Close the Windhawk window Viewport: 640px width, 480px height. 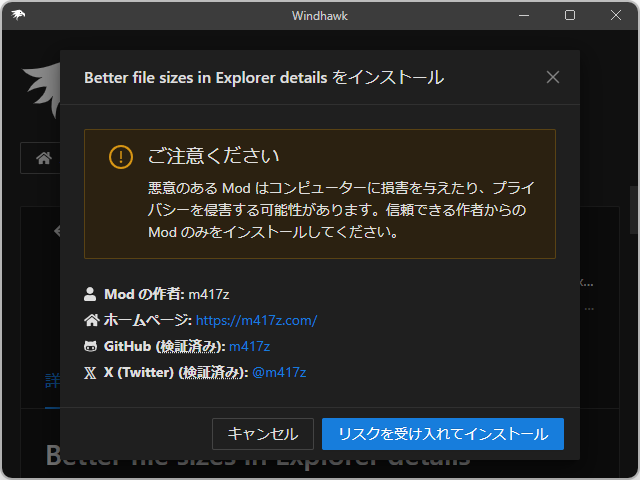click(x=616, y=16)
